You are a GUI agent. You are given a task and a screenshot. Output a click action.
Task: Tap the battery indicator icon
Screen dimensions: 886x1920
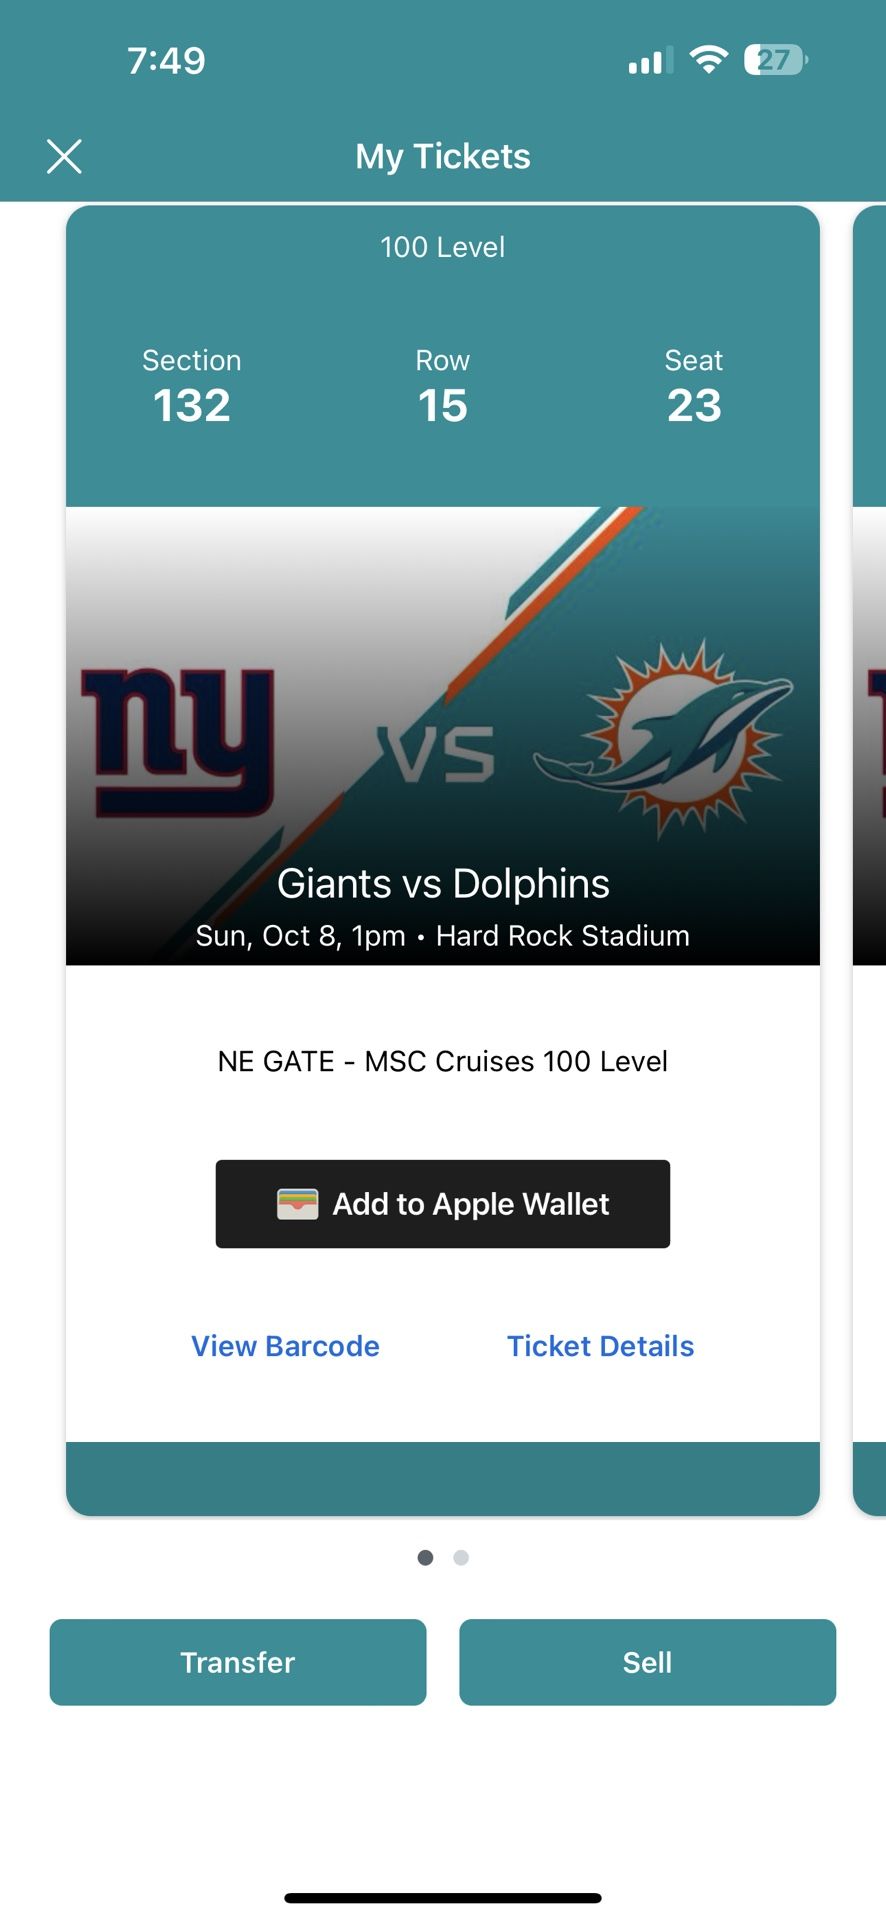click(x=775, y=60)
